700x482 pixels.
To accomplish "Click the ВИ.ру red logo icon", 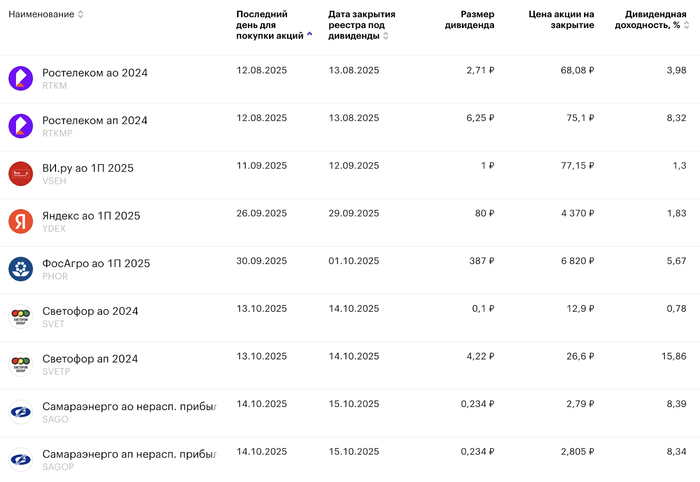I will 21,173.
